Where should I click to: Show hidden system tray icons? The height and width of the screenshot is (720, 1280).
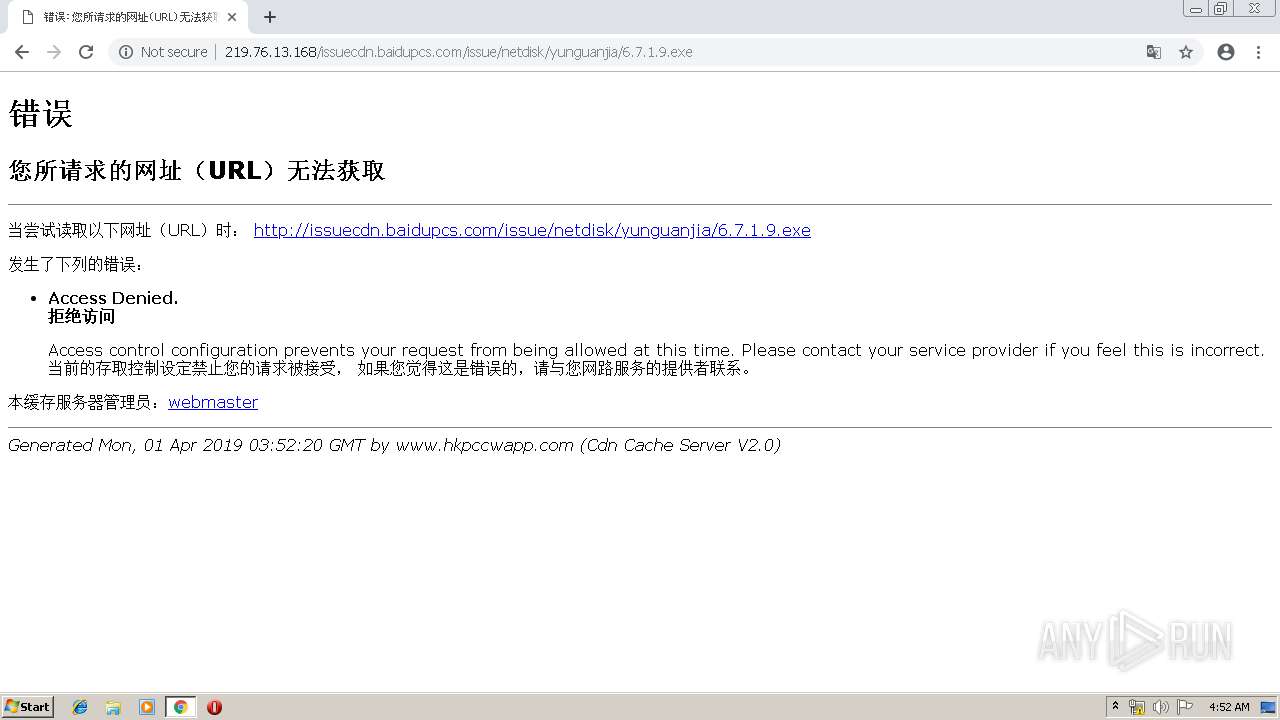(1115, 707)
